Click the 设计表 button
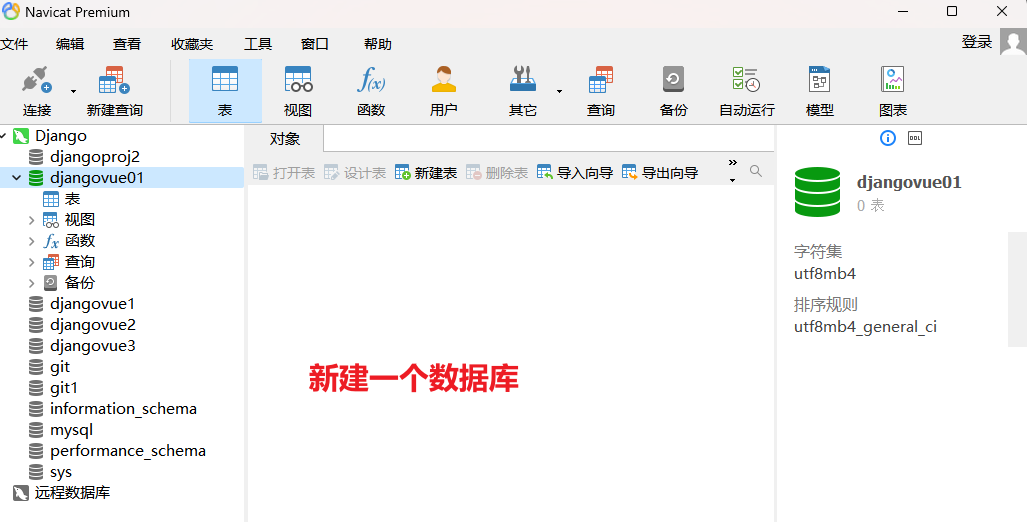This screenshot has width=1027, height=522. click(x=355, y=173)
